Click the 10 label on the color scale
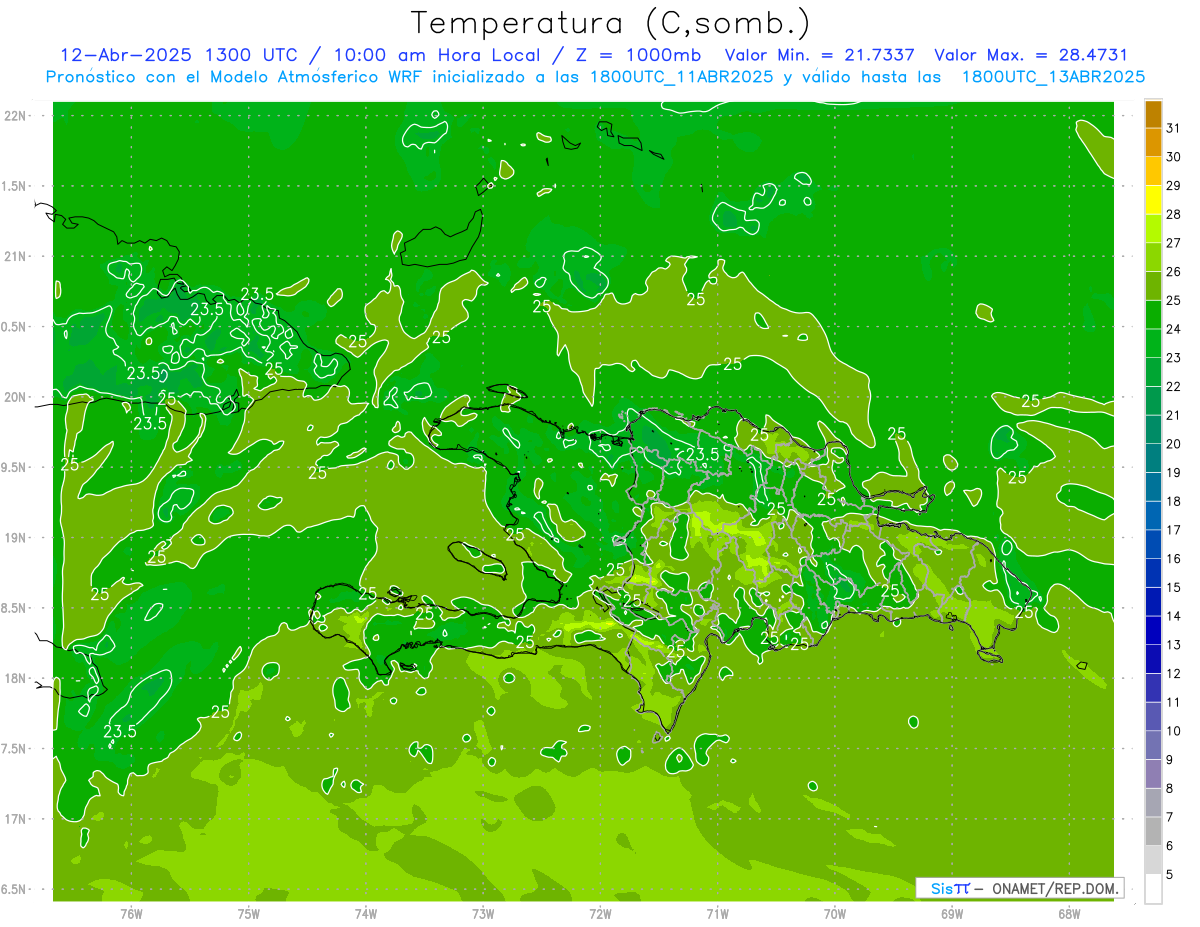1200x927 pixels. 1174,731
